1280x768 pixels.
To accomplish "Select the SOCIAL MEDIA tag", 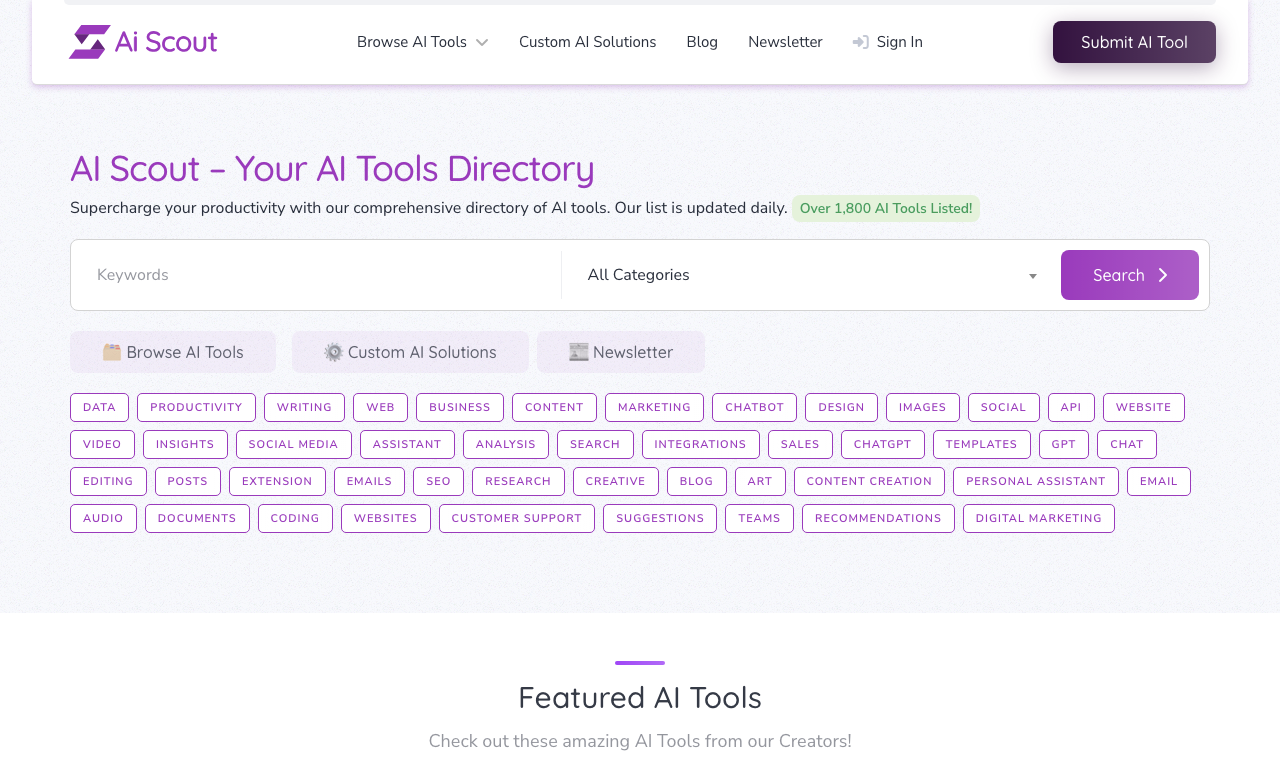I will tap(293, 444).
